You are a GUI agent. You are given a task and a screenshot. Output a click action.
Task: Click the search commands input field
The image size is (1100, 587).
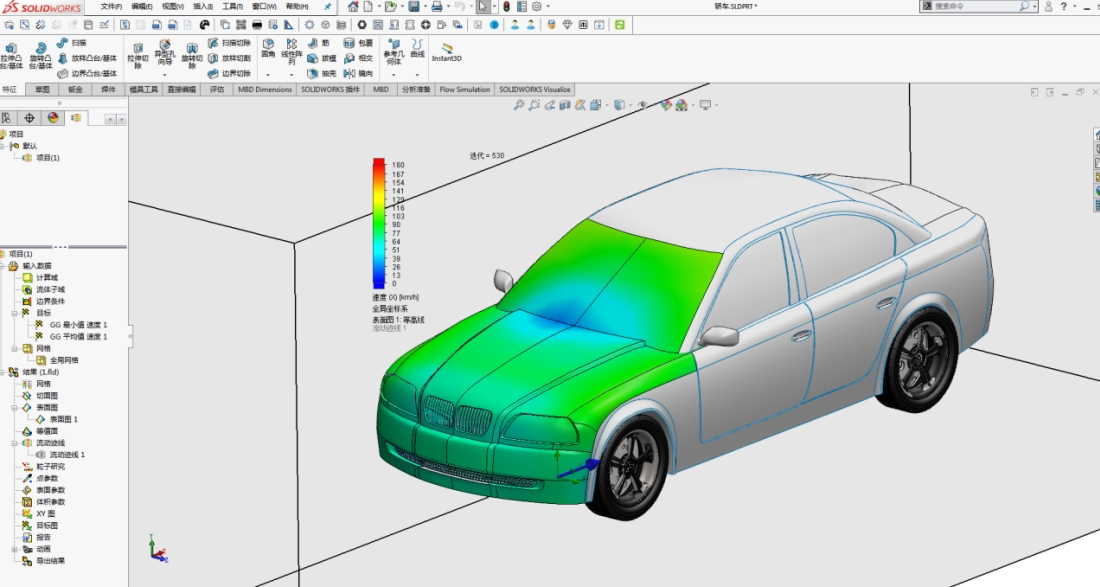point(977,6)
